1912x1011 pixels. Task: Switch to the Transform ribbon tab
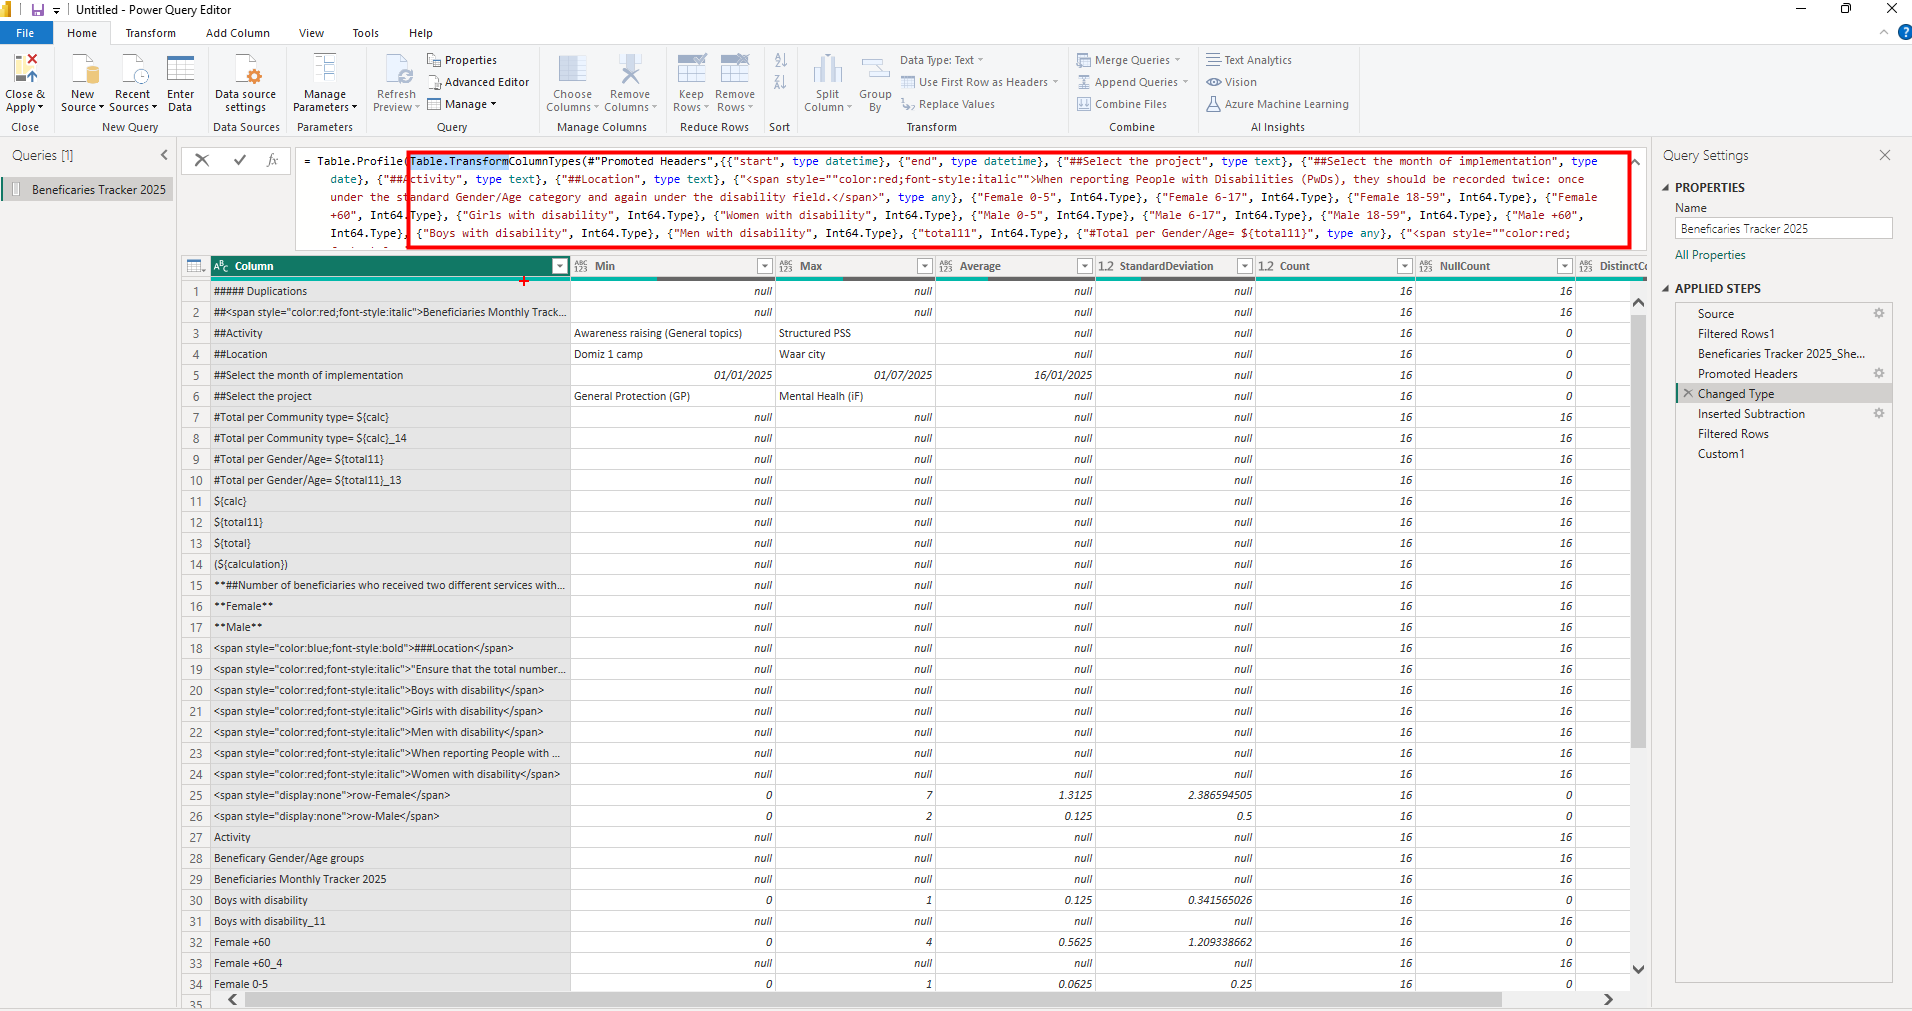click(150, 33)
